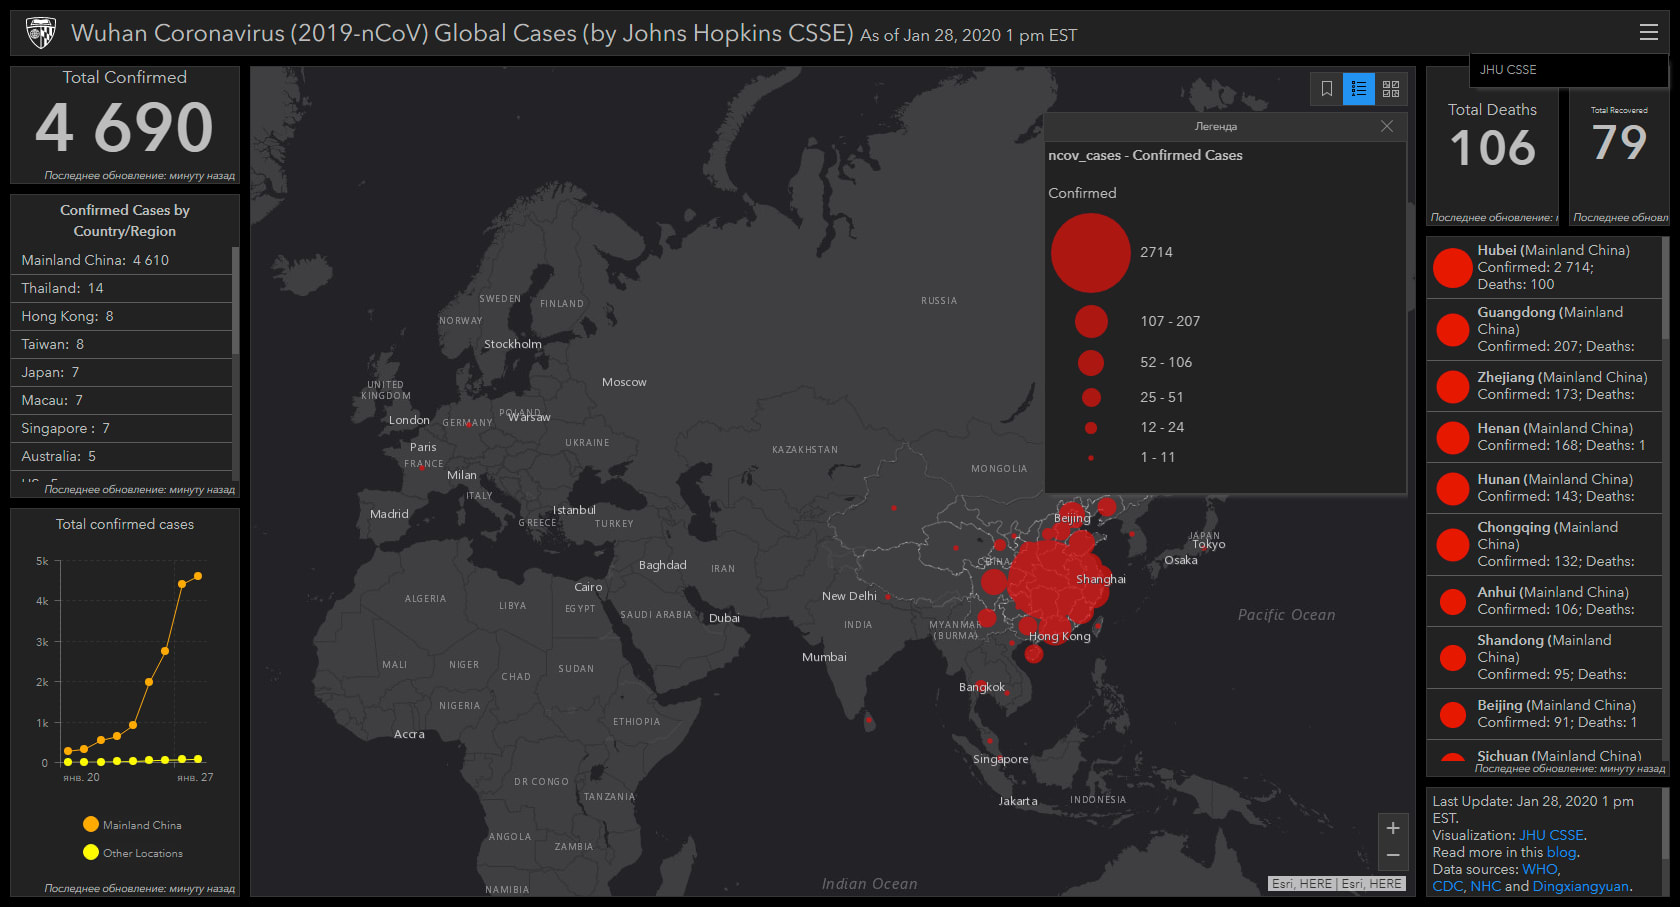The width and height of the screenshot is (1680, 907).
Task: Select Australia: 5 in the country list
Action: [121, 456]
